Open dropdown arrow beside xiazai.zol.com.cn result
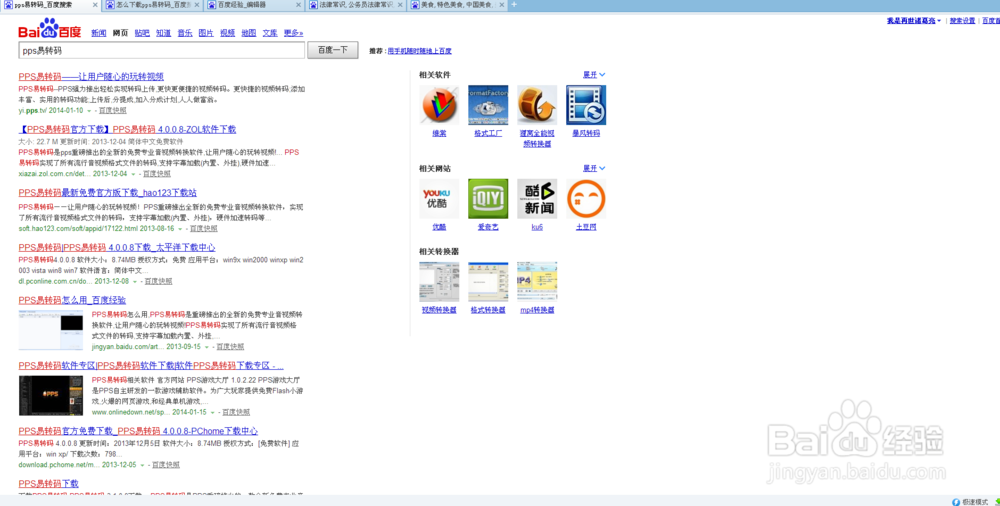Screen dimensions: 1000x506 (x=133, y=174)
